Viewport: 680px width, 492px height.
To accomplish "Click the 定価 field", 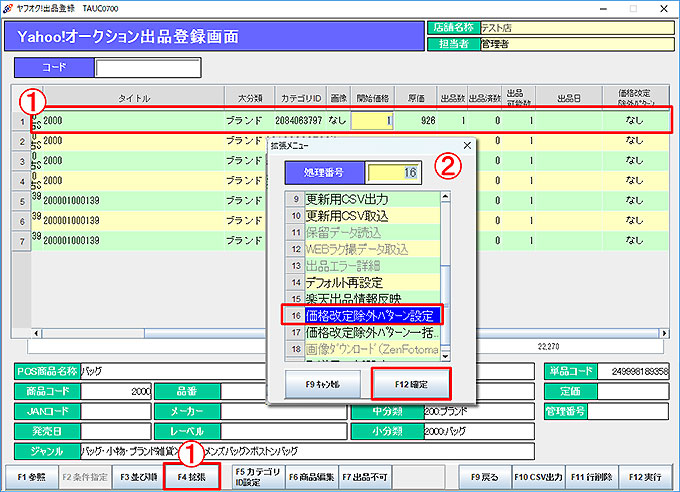I will pos(633,391).
